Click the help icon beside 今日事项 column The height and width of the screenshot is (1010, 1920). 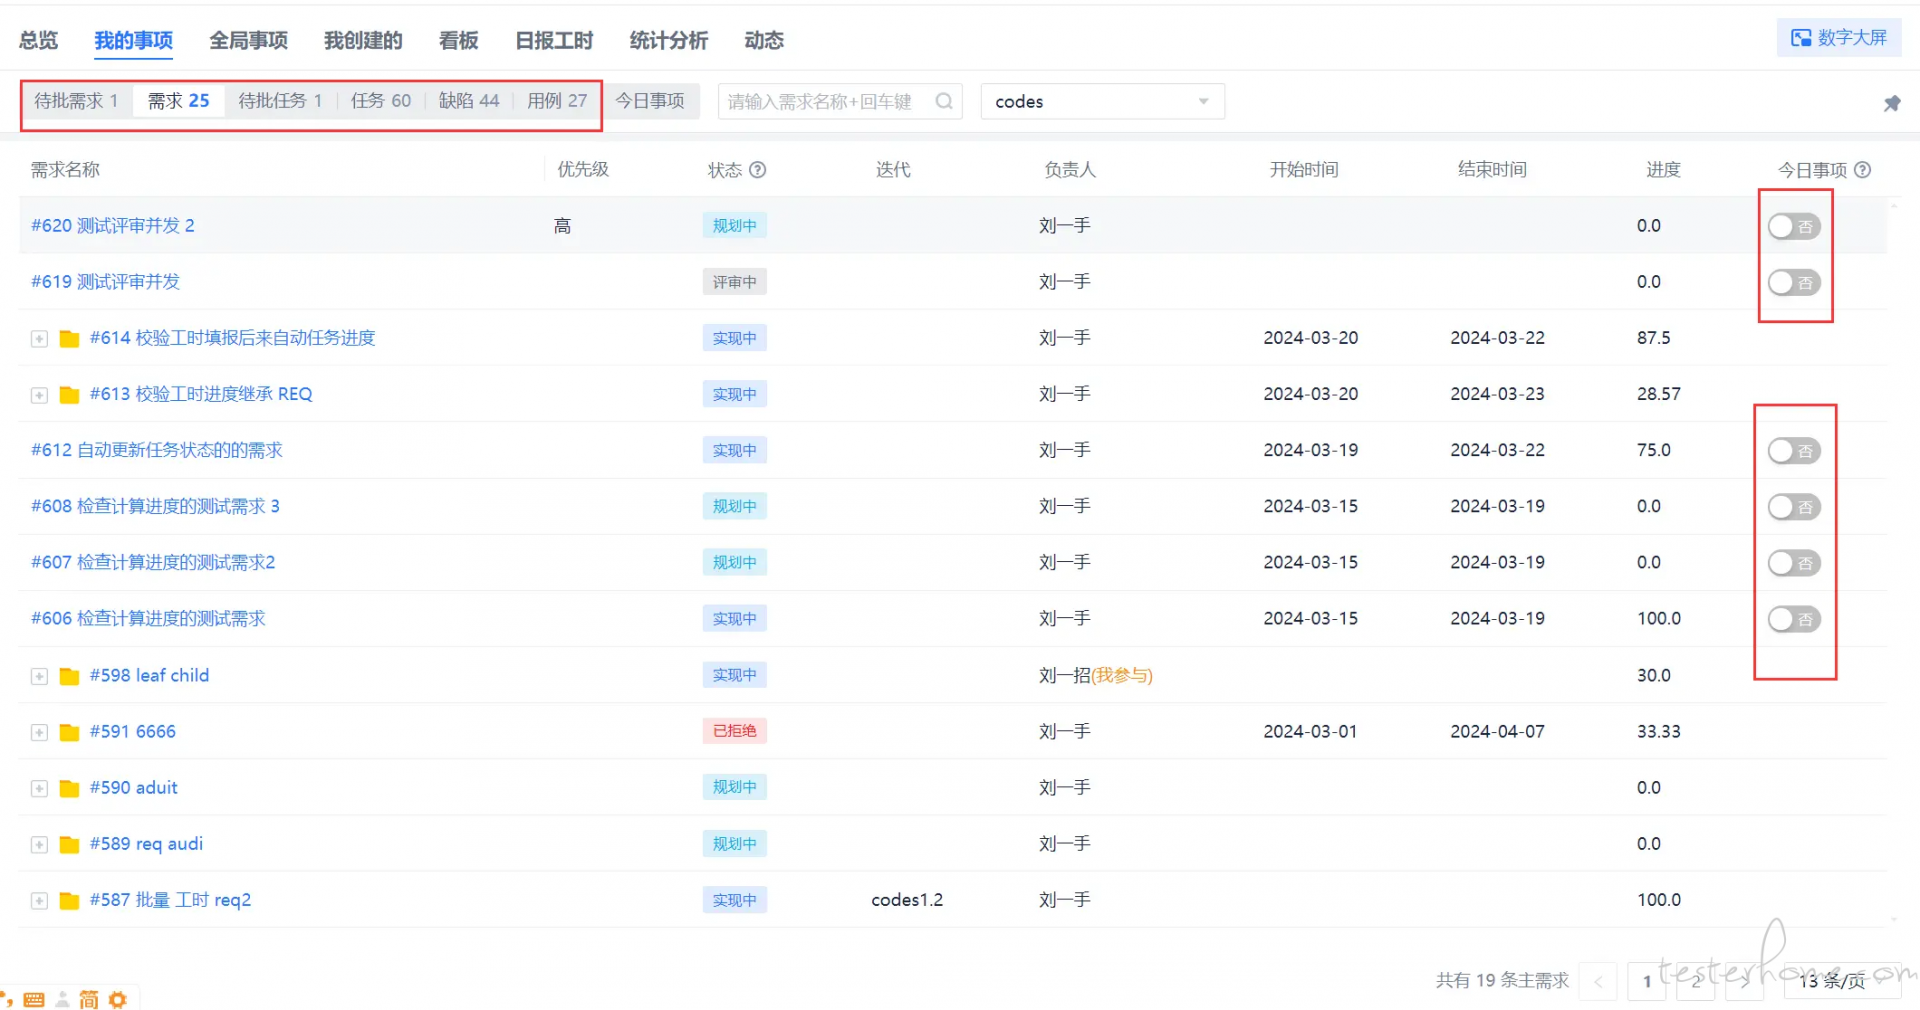(x=1864, y=170)
